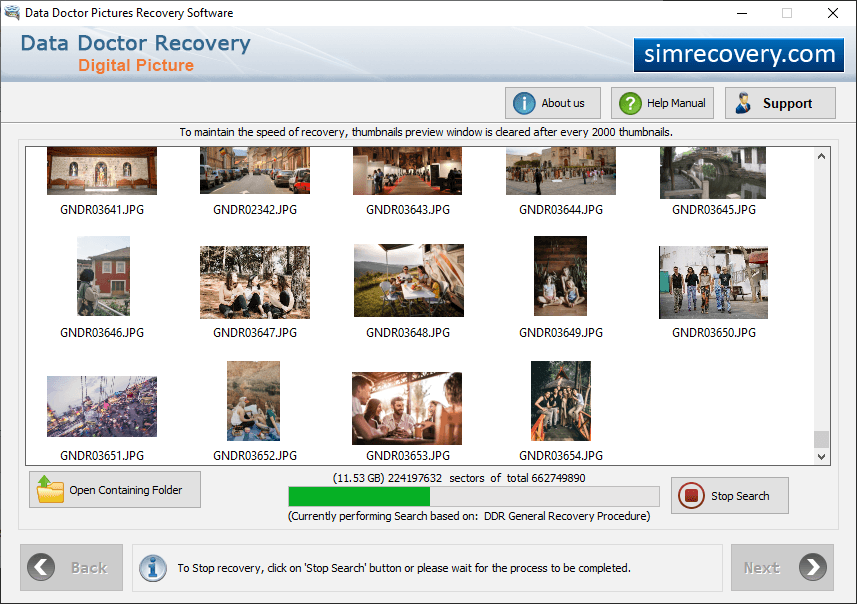857x604 pixels.
Task: Go to the Next step
Action: [782, 567]
